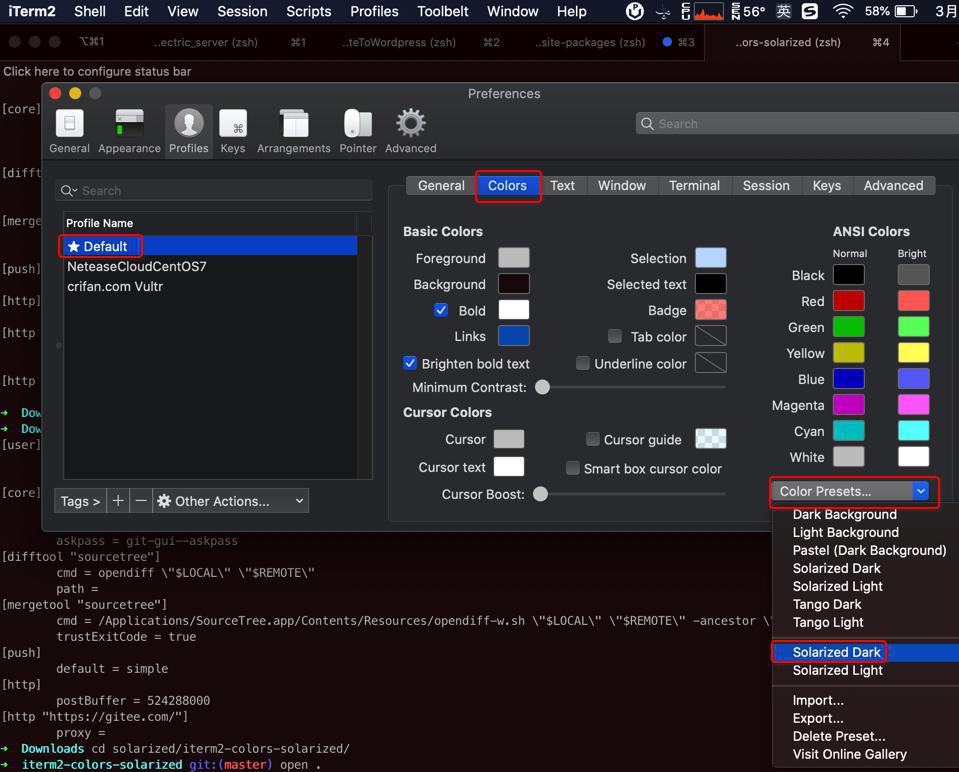Click the Badge color swatch
This screenshot has height=772, width=959.
711,310
